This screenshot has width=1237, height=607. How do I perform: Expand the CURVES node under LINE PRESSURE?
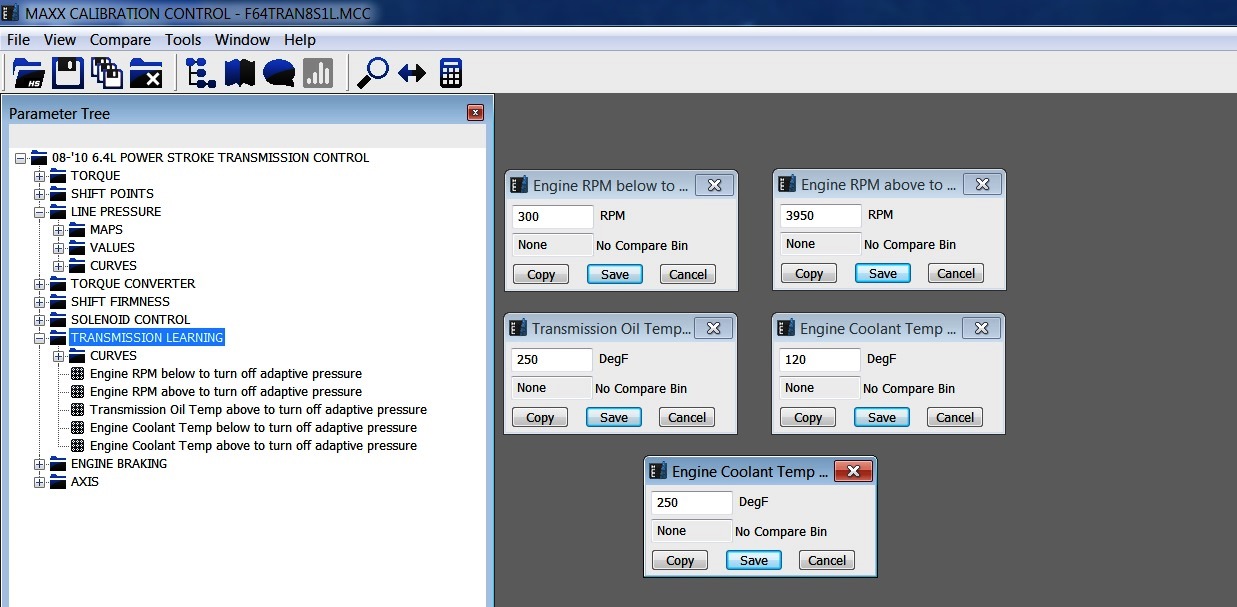click(x=59, y=266)
